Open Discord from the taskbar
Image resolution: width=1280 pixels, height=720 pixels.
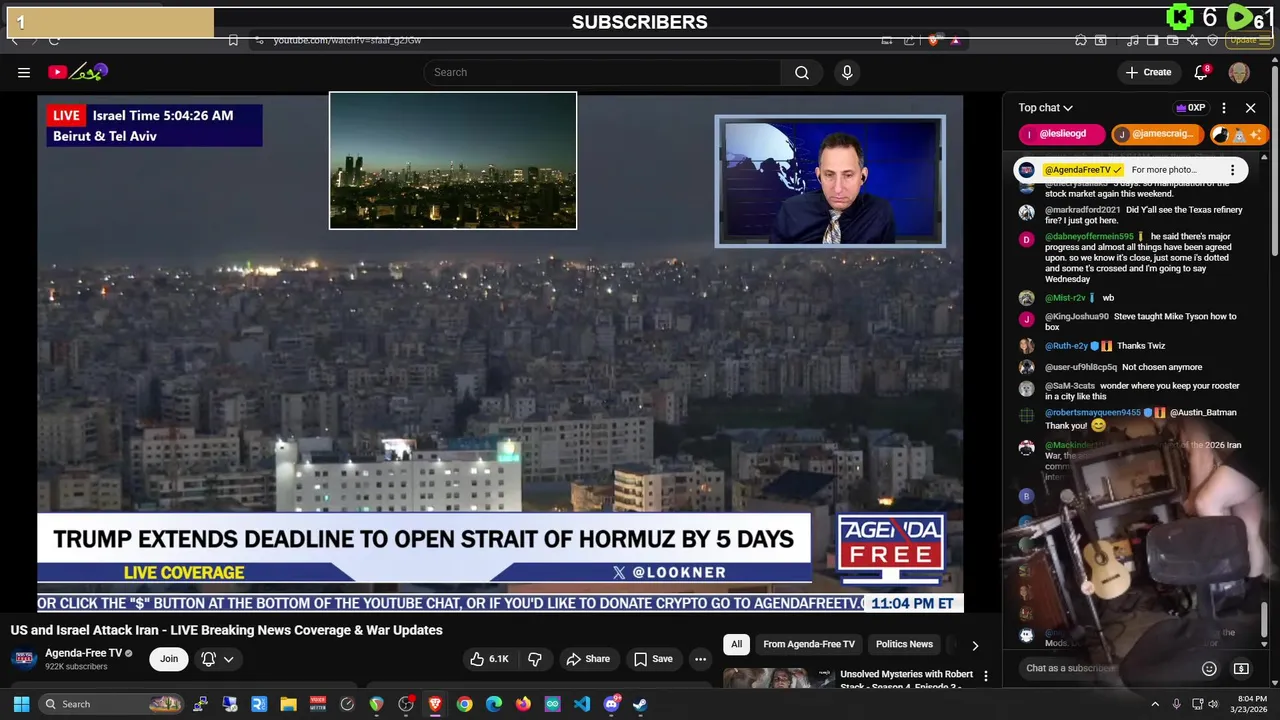coord(611,704)
